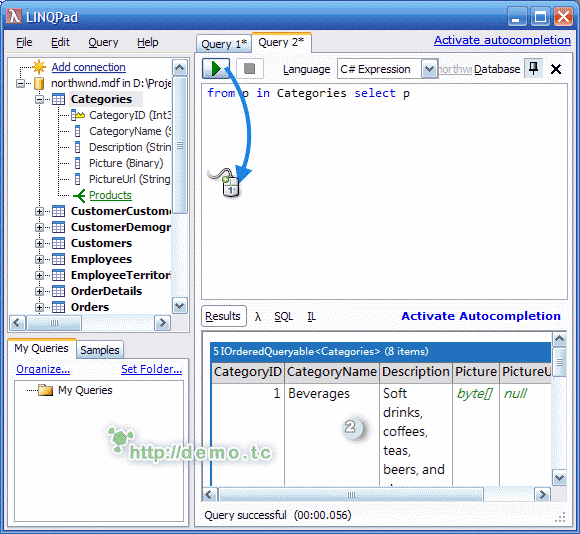Click the Set Folder... link

tap(151, 369)
